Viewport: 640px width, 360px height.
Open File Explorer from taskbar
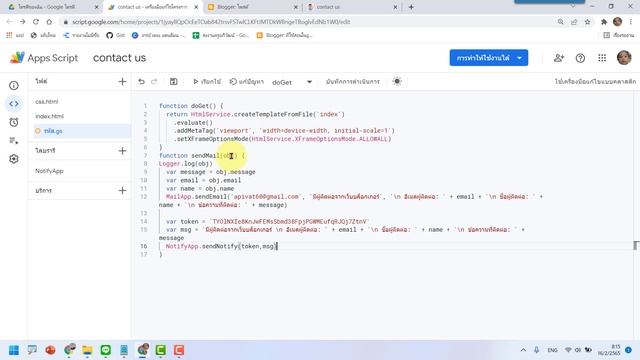87,350
